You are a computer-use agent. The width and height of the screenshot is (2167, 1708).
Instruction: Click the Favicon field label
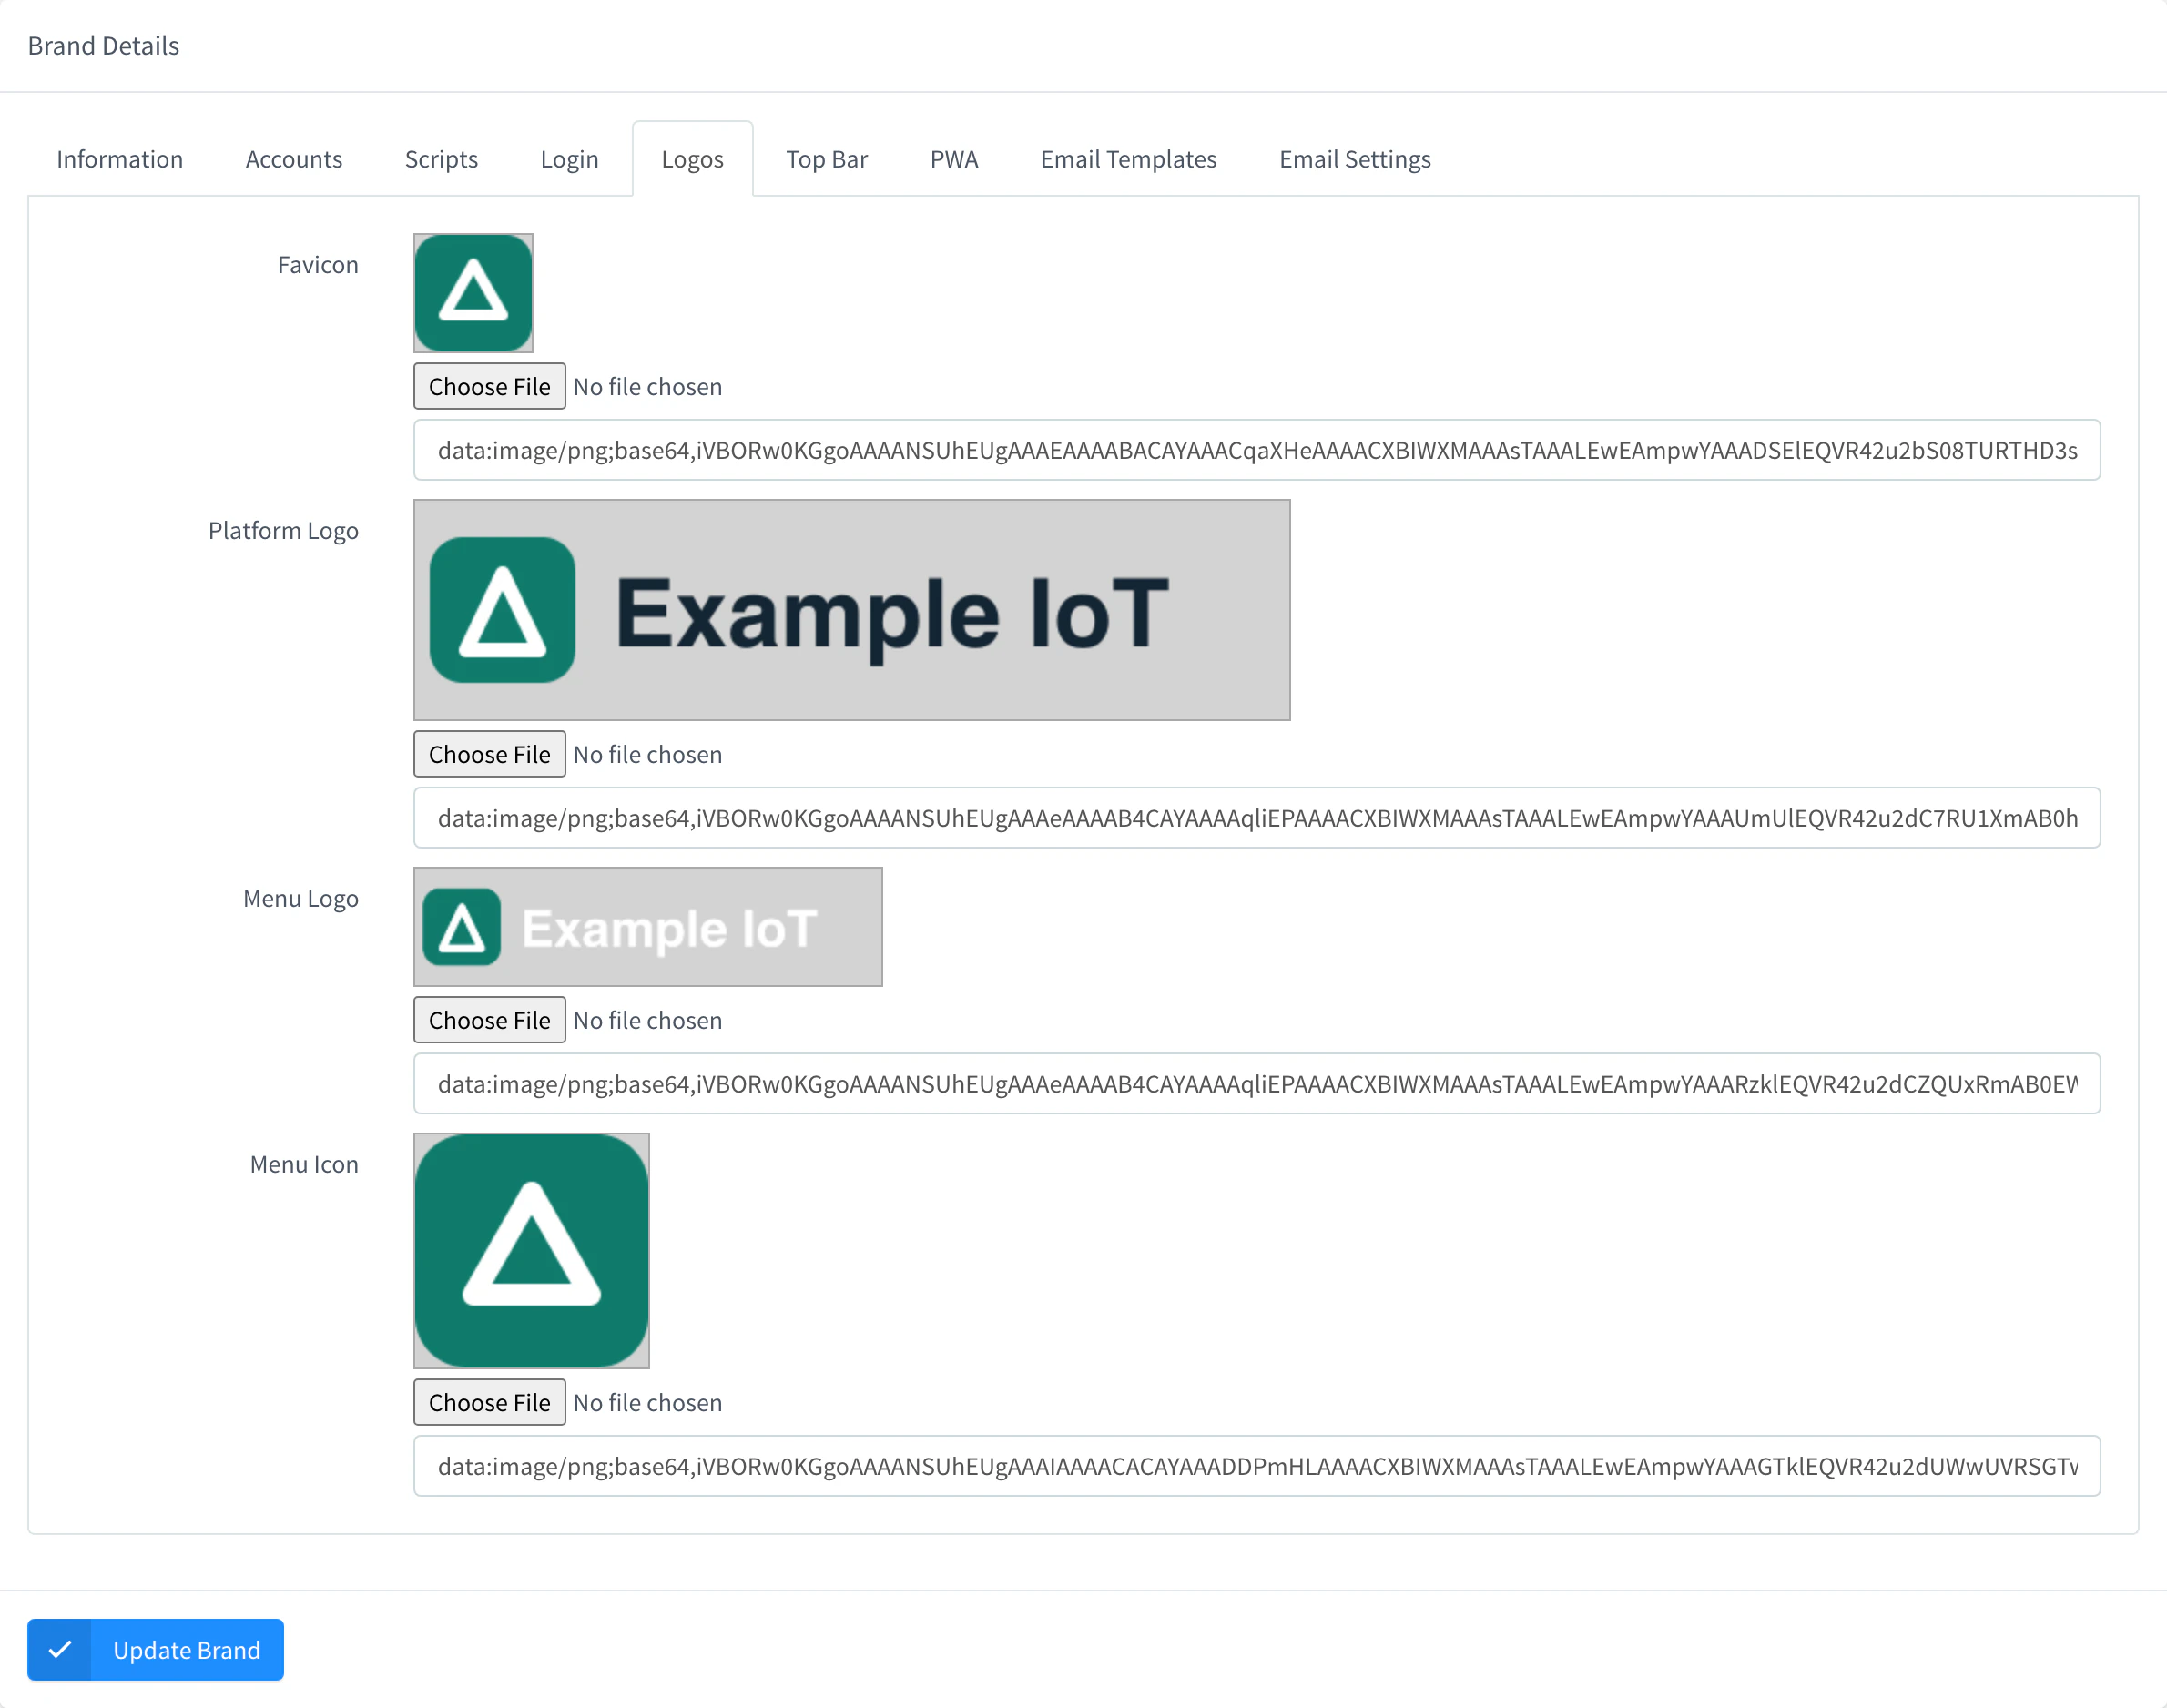pos(318,265)
